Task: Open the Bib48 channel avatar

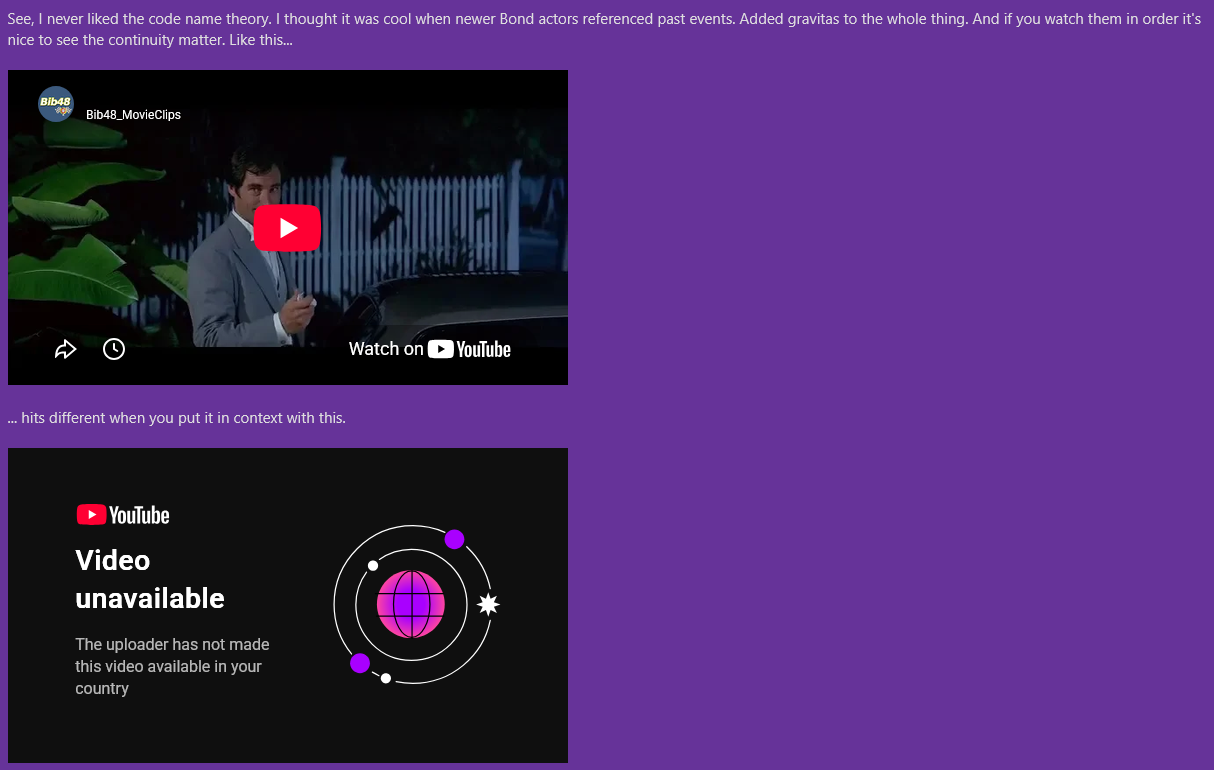Action: (x=56, y=104)
